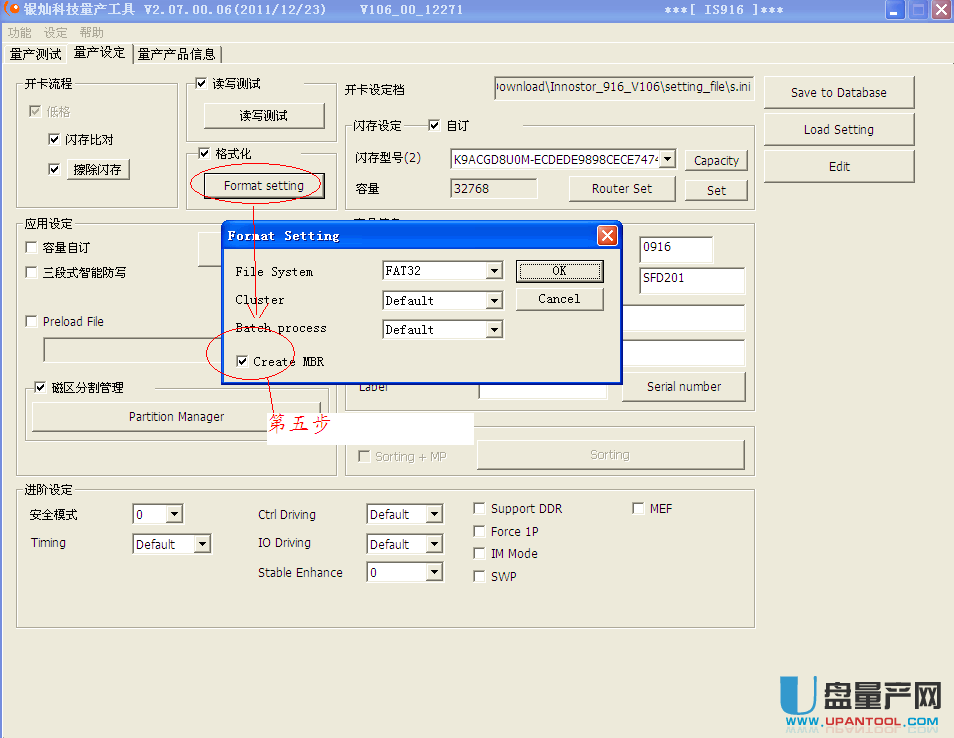Open the File System dropdown
Screen dimensions: 954x738
pyautogui.click(x=493, y=271)
